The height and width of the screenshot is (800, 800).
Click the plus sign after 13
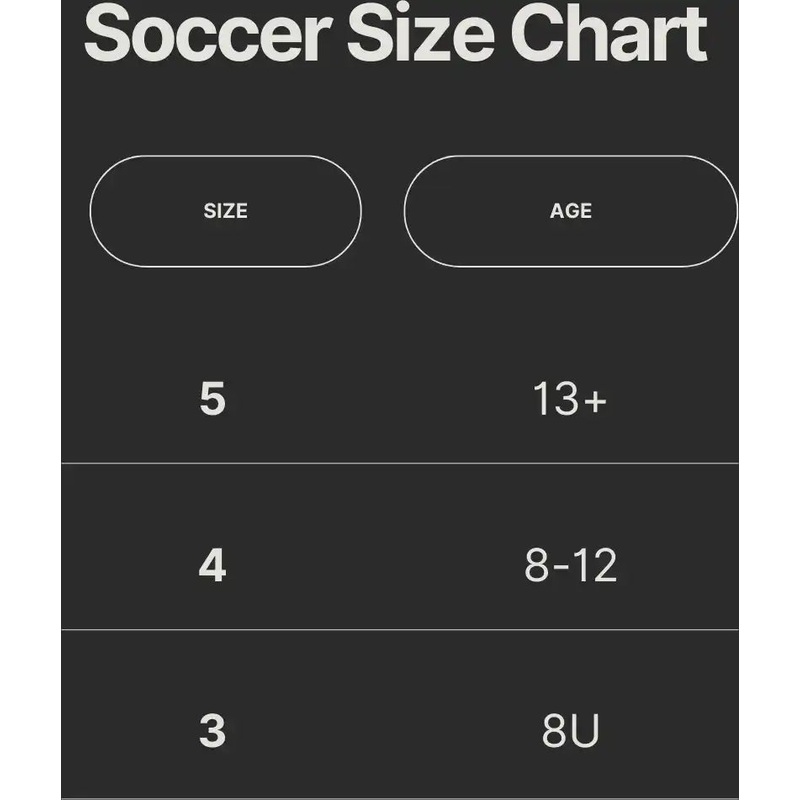595,401
